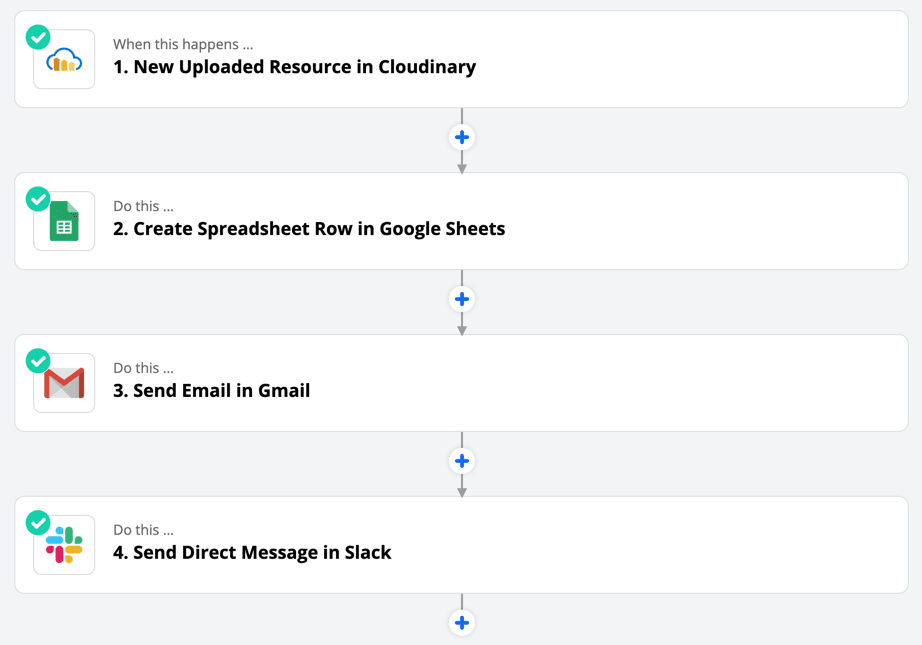922x645 pixels.
Task: Click the Cloudinary app icon in step 1
Action: point(64,59)
